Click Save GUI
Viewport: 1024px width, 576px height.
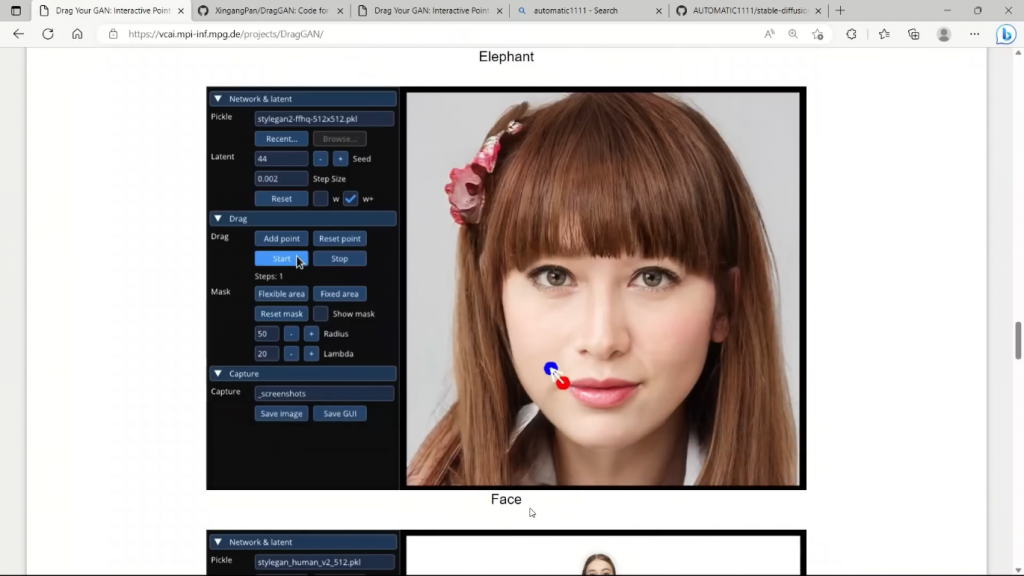coord(340,413)
